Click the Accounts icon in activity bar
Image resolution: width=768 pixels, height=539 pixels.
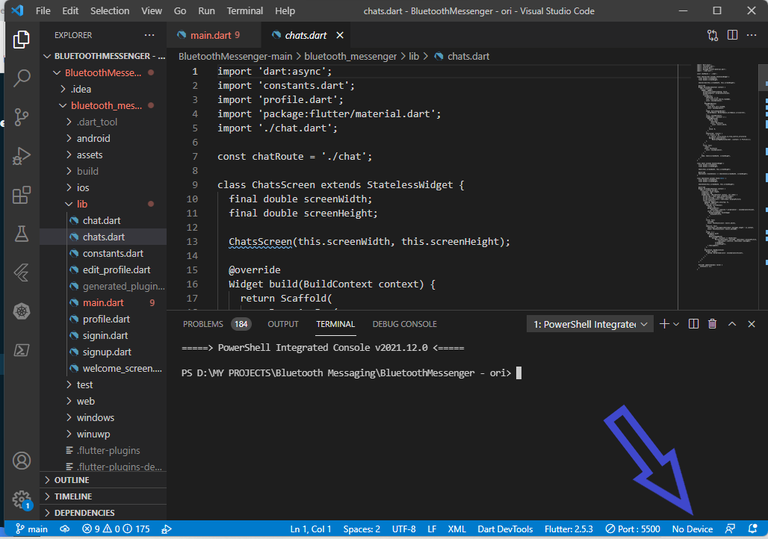(x=21, y=461)
